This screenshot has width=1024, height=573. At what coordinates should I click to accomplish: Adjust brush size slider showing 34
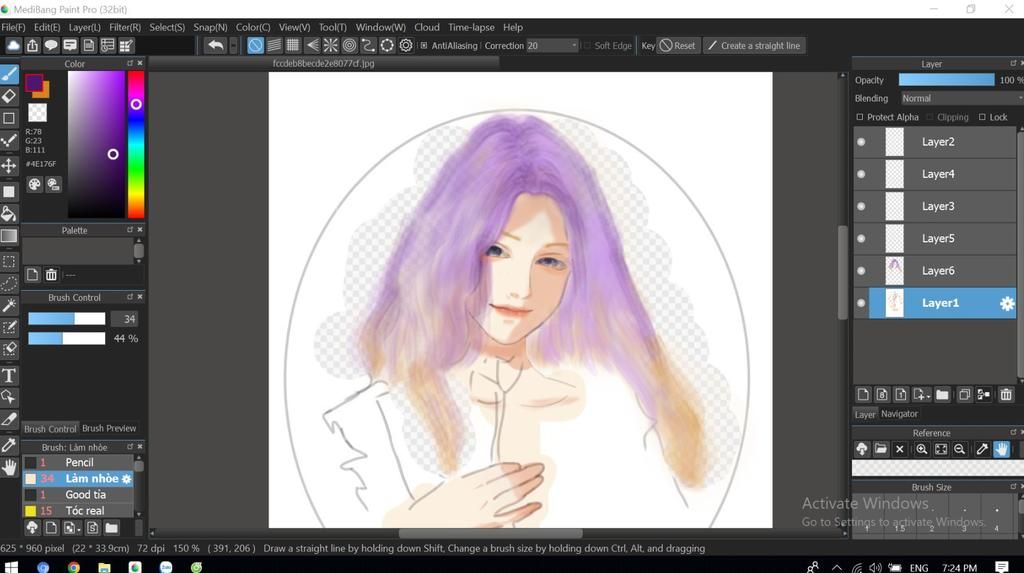click(67, 319)
